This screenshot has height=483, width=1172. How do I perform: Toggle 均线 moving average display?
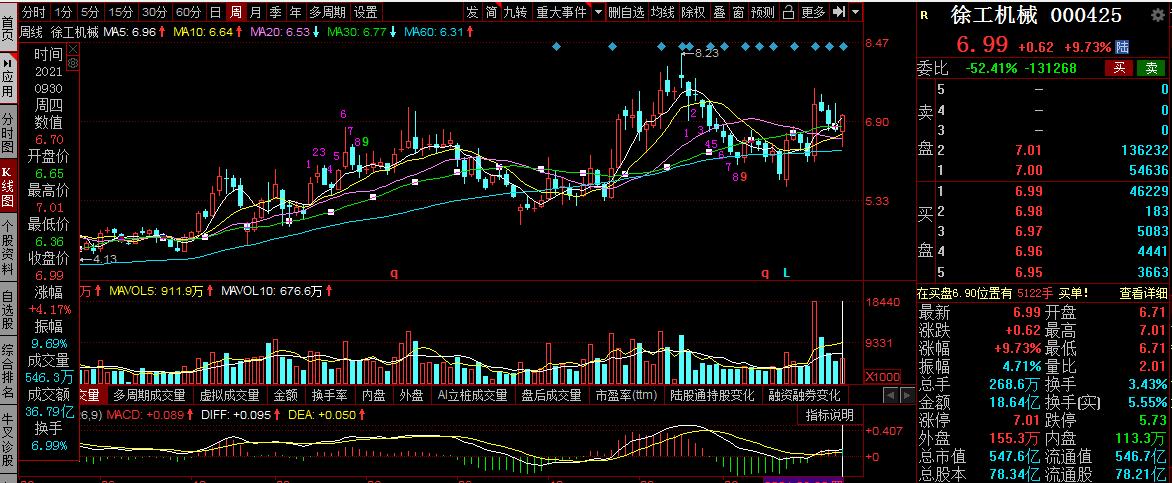pyautogui.click(x=662, y=12)
